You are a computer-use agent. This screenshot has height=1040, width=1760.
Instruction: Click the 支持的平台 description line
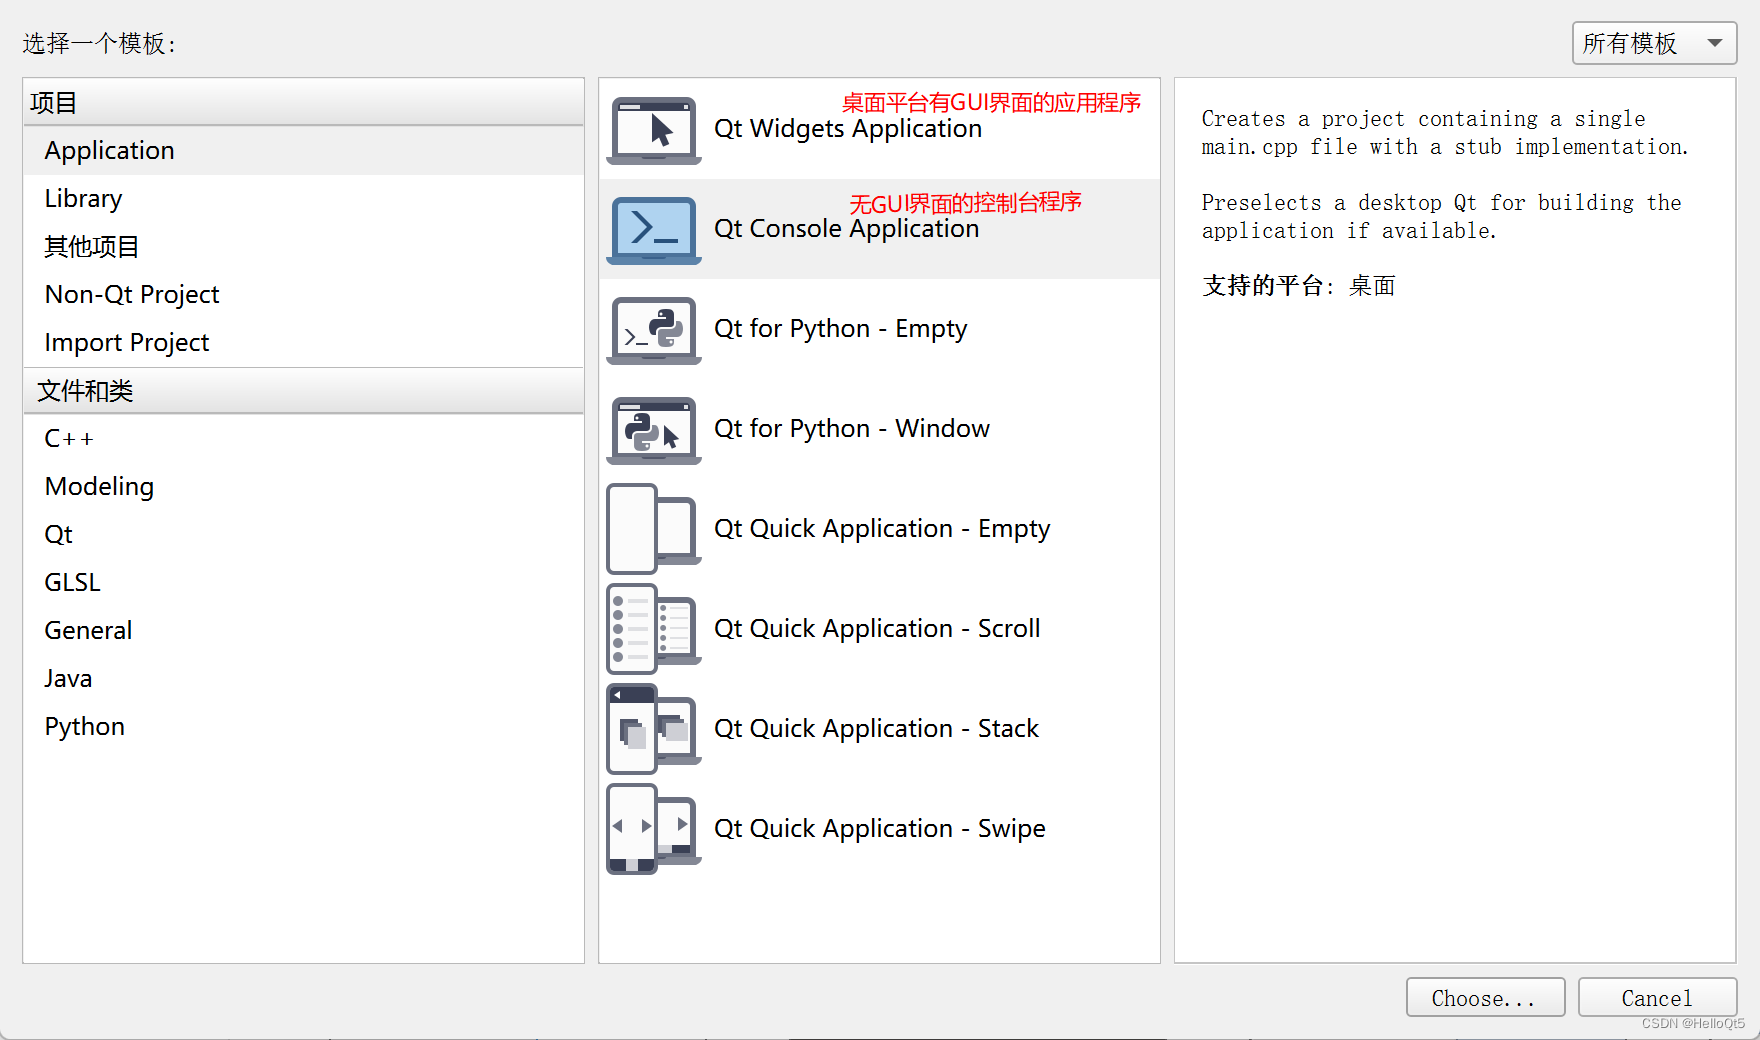[1298, 286]
